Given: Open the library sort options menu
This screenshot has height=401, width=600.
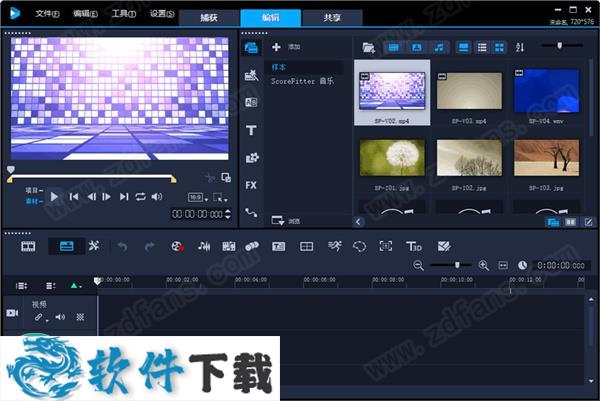Looking at the screenshot, I should [519, 47].
